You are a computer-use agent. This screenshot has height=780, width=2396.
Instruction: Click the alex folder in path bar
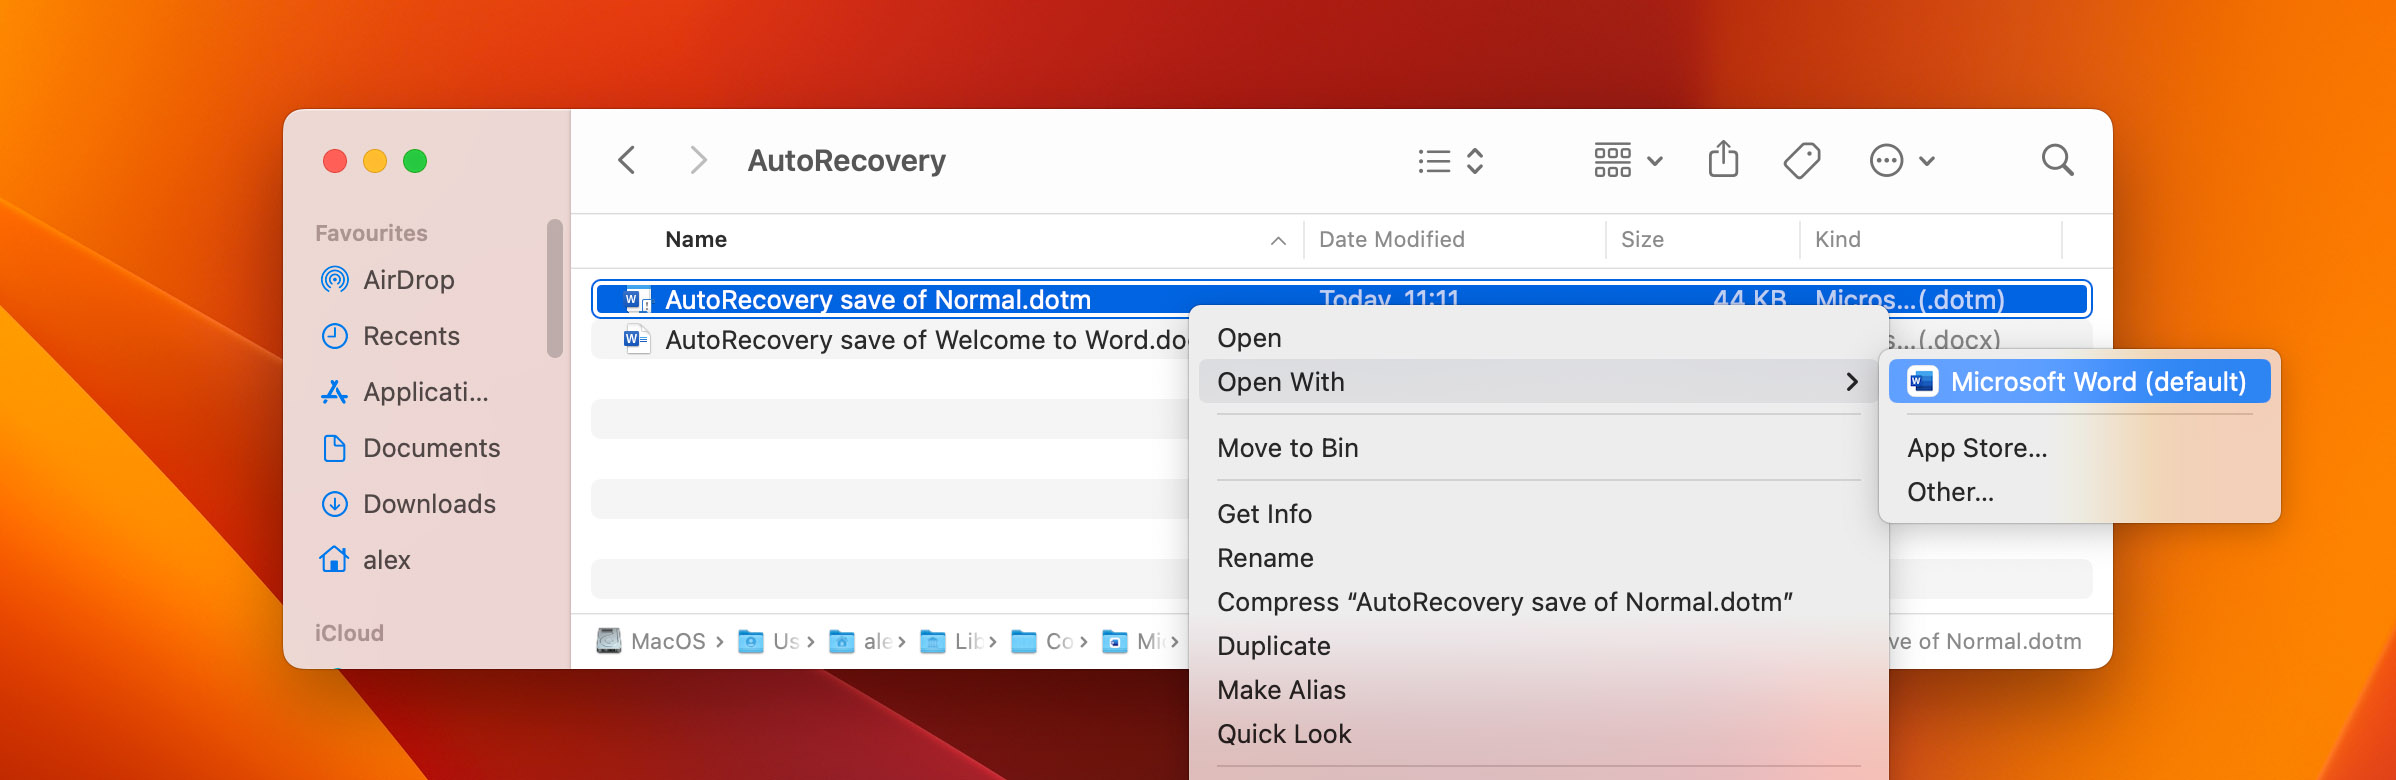pyautogui.click(x=860, y=641)
